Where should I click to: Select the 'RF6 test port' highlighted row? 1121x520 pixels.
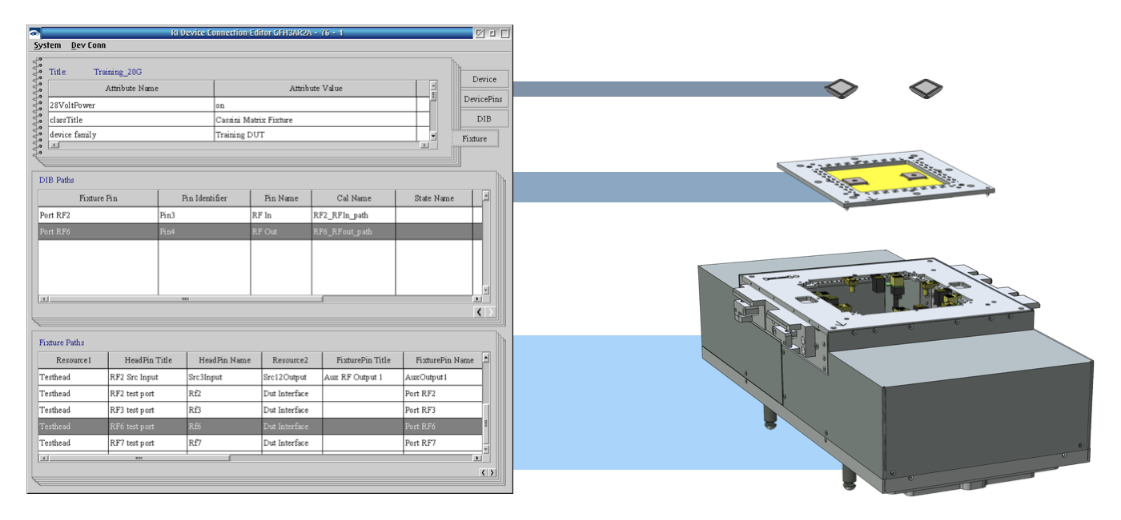[x=260, y=426]
